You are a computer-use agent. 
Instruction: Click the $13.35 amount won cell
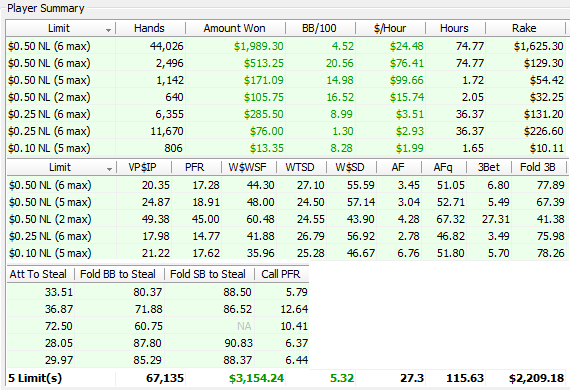click(x=266, y=149)
